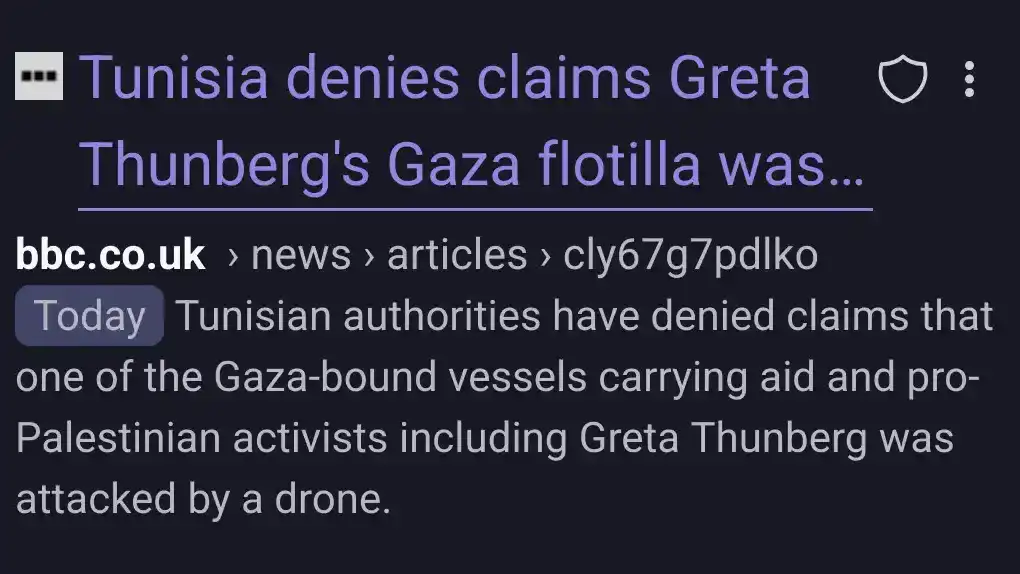Click the chevron before cly67g7pdlko
The height and width of the screenshot is (574, 1020).
(545, 257)
